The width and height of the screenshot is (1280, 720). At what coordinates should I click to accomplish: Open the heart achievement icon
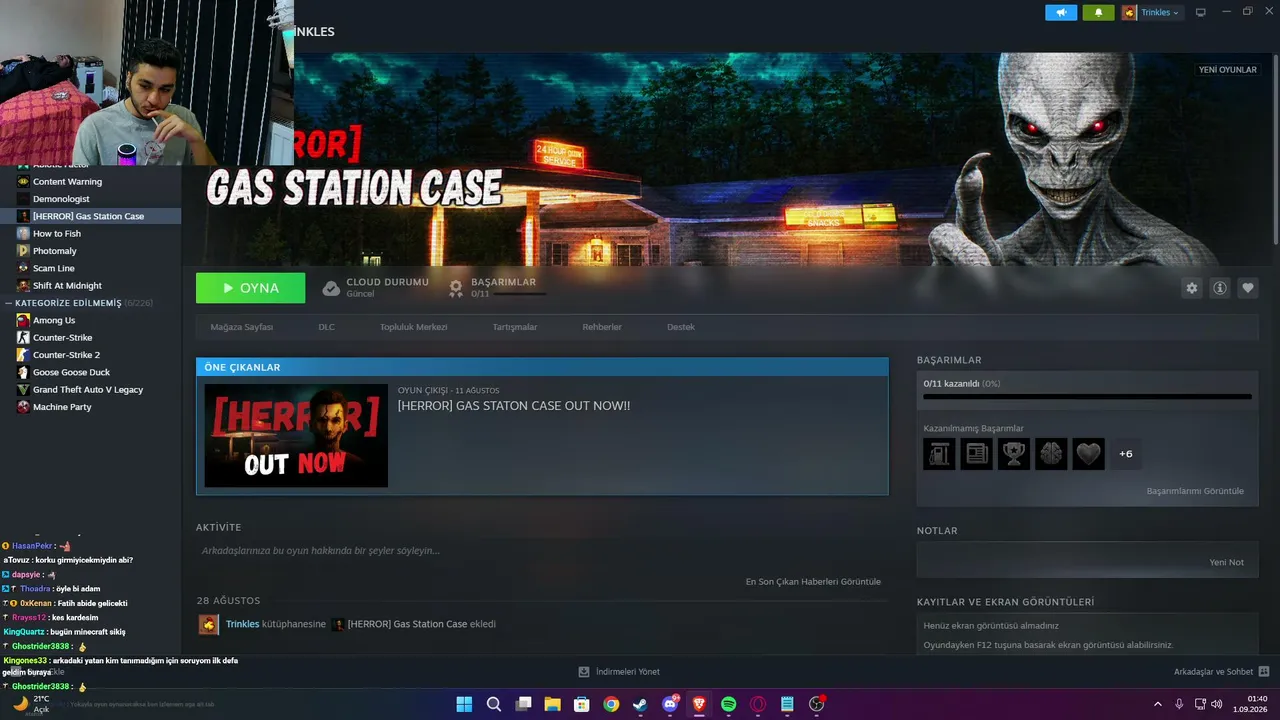click(1089, 454)
